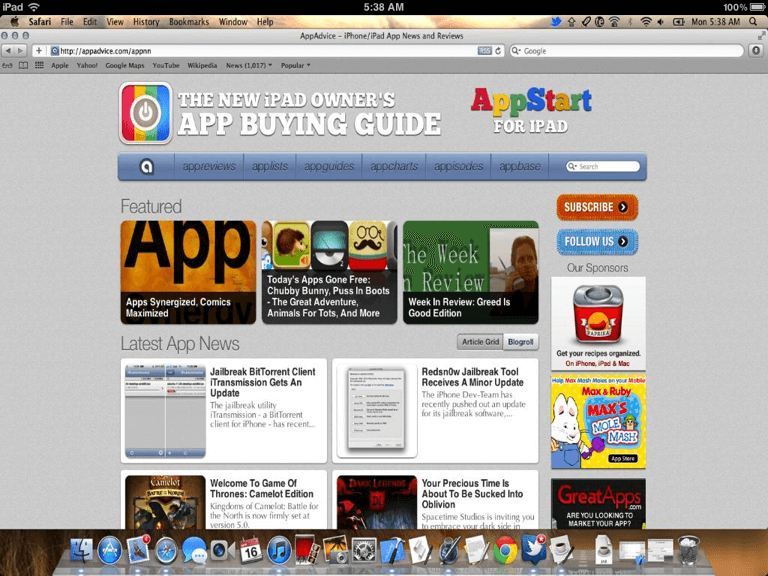
Task: Switch to Article Grid view
Action: (480, 342)
